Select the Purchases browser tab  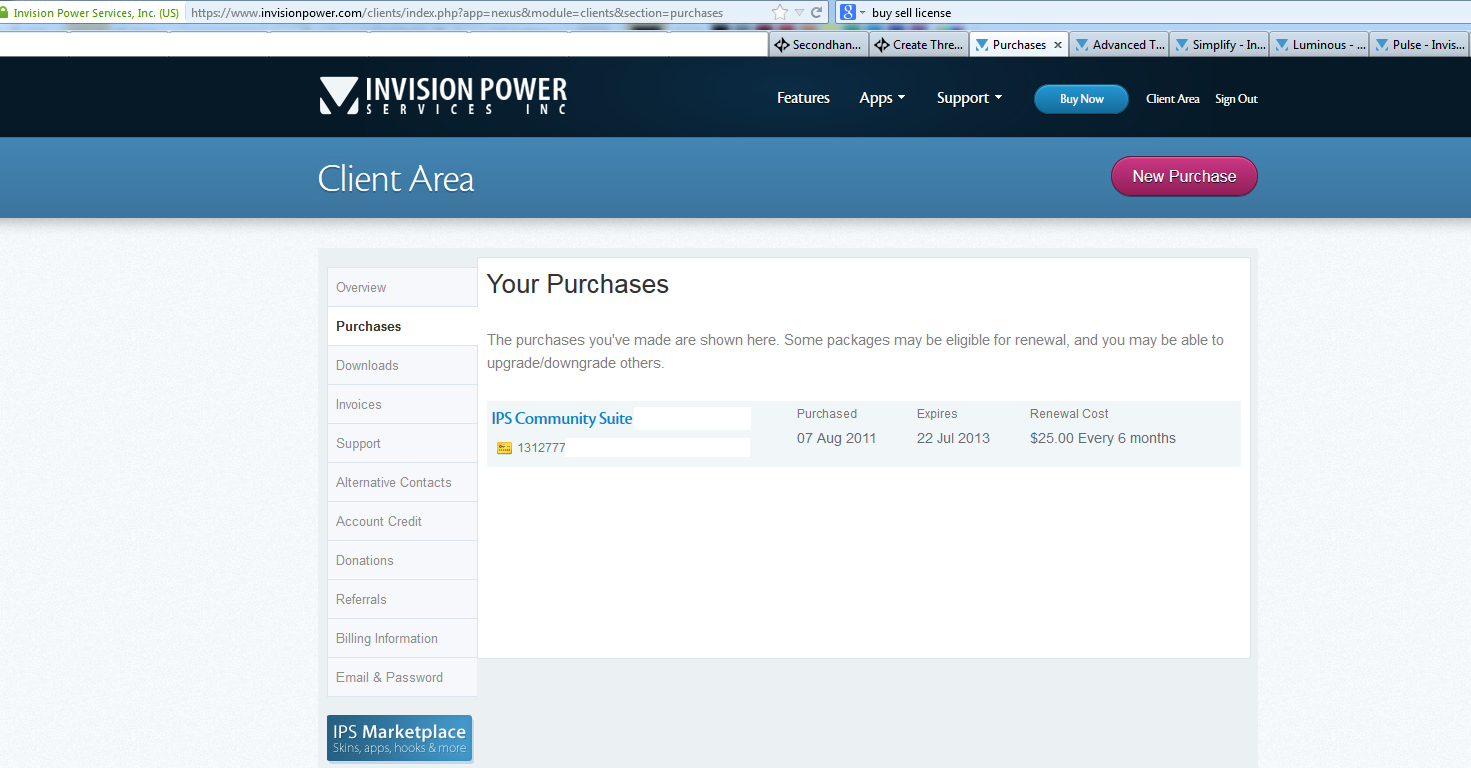pos(1019,45)
